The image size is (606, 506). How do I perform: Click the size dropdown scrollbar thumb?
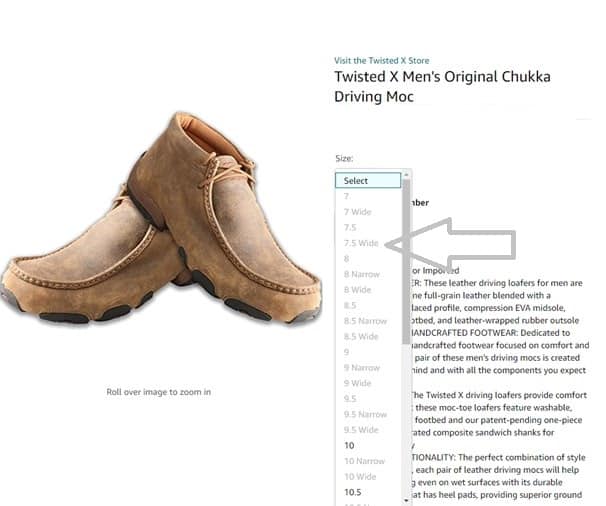406,262
